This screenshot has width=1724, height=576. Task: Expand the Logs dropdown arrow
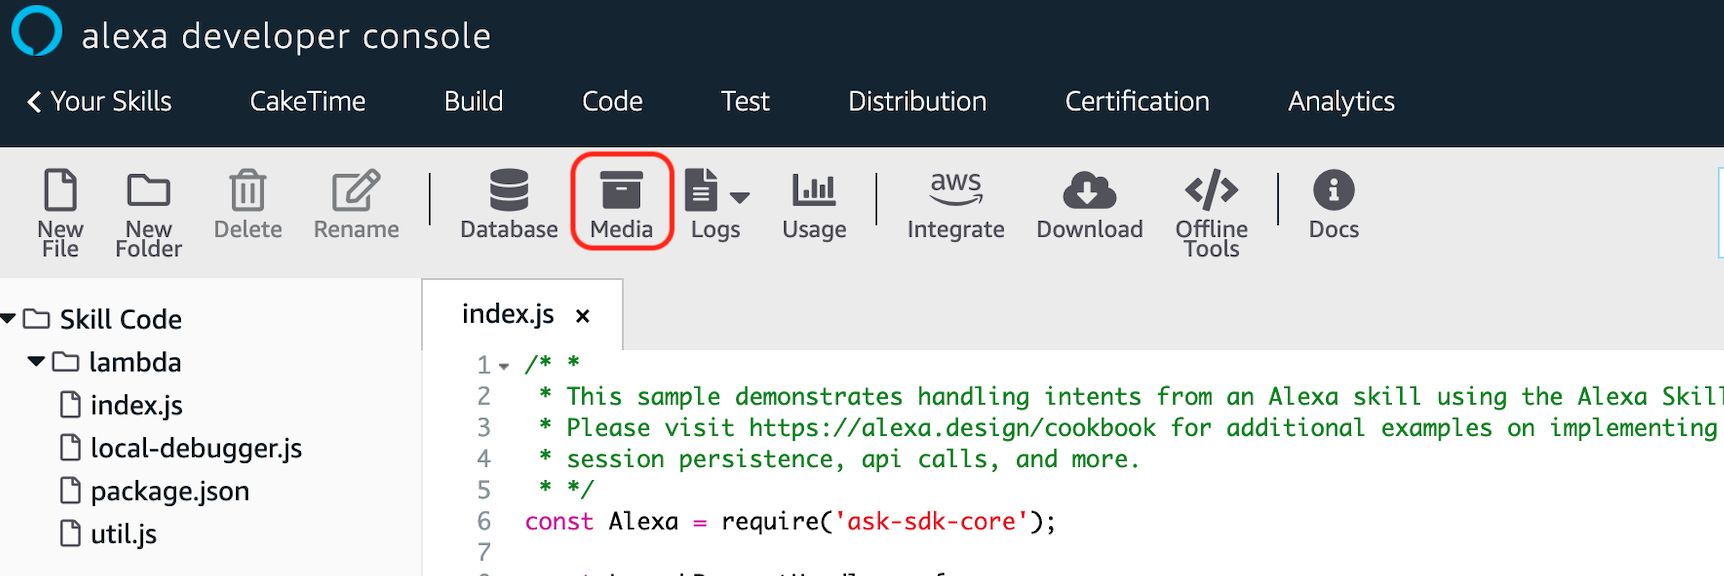740,197
